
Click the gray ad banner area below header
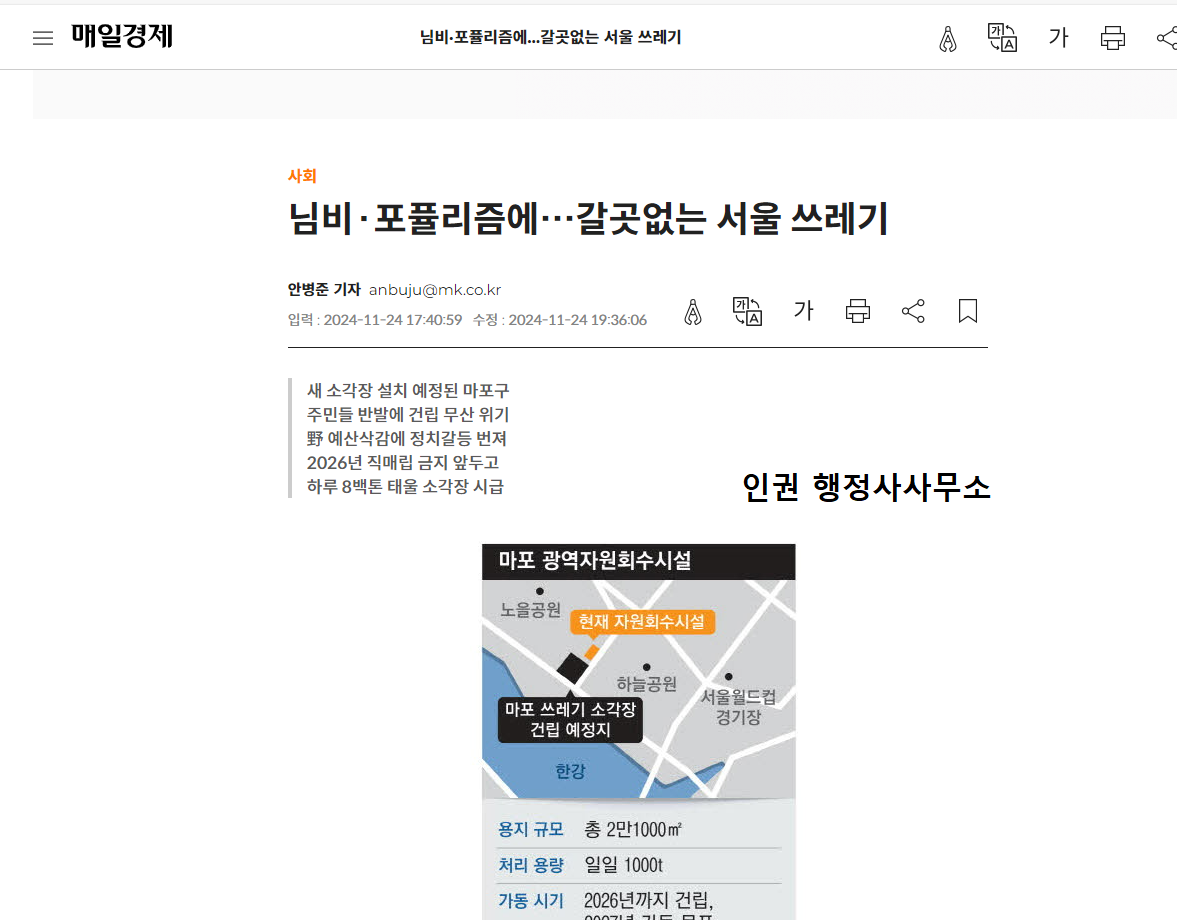[604, 95]
